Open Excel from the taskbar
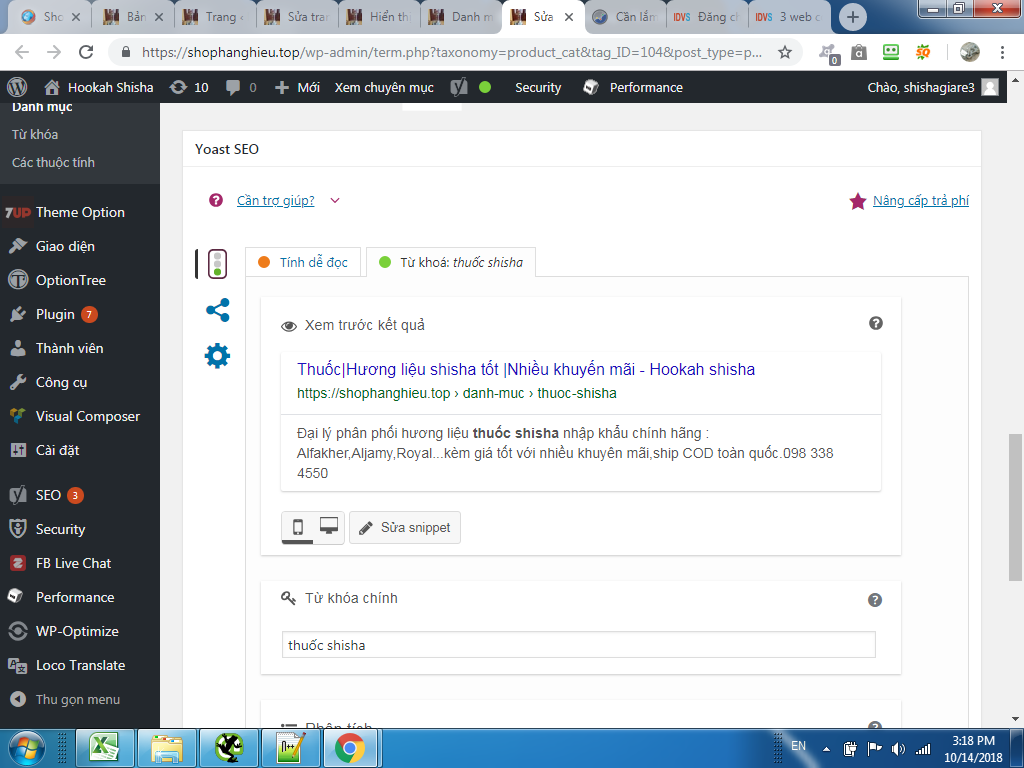The width and height of the screenshot is (1024, 768). tap(104, 748)
